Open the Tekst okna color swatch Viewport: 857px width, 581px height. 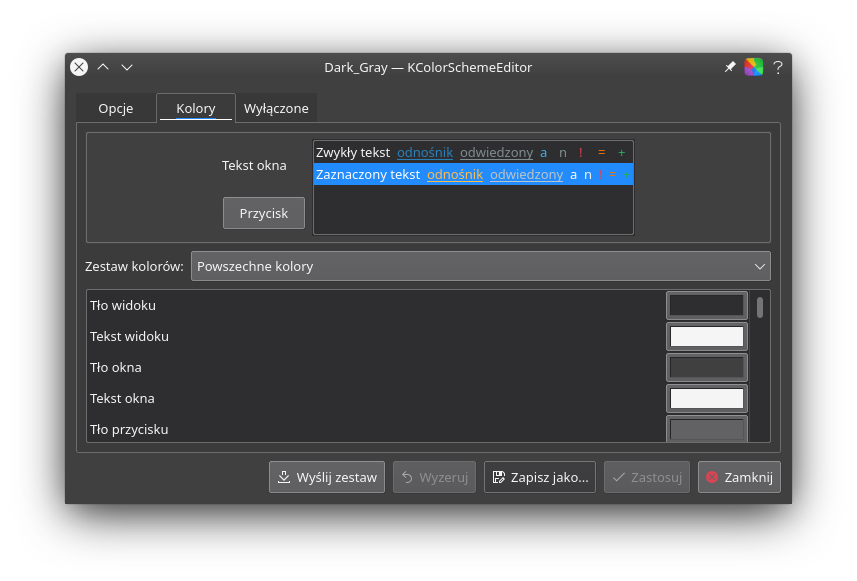[707, 398]
